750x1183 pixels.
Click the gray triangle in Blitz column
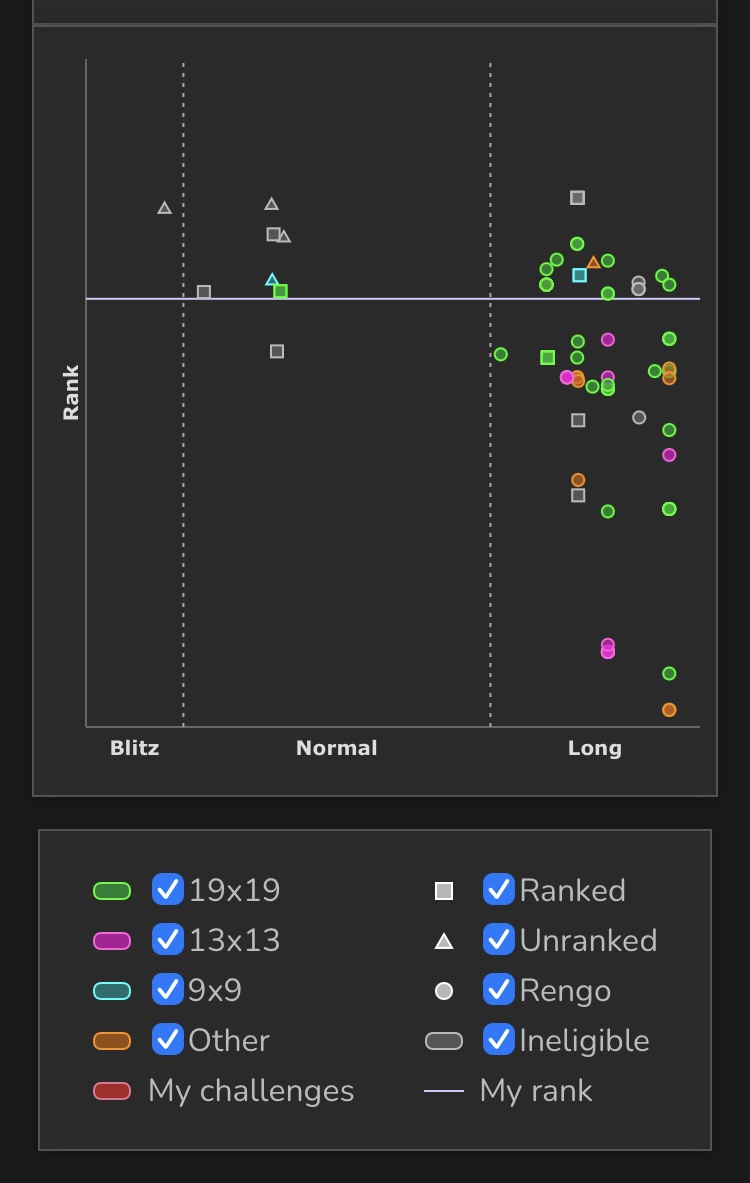tap(165, 208)
